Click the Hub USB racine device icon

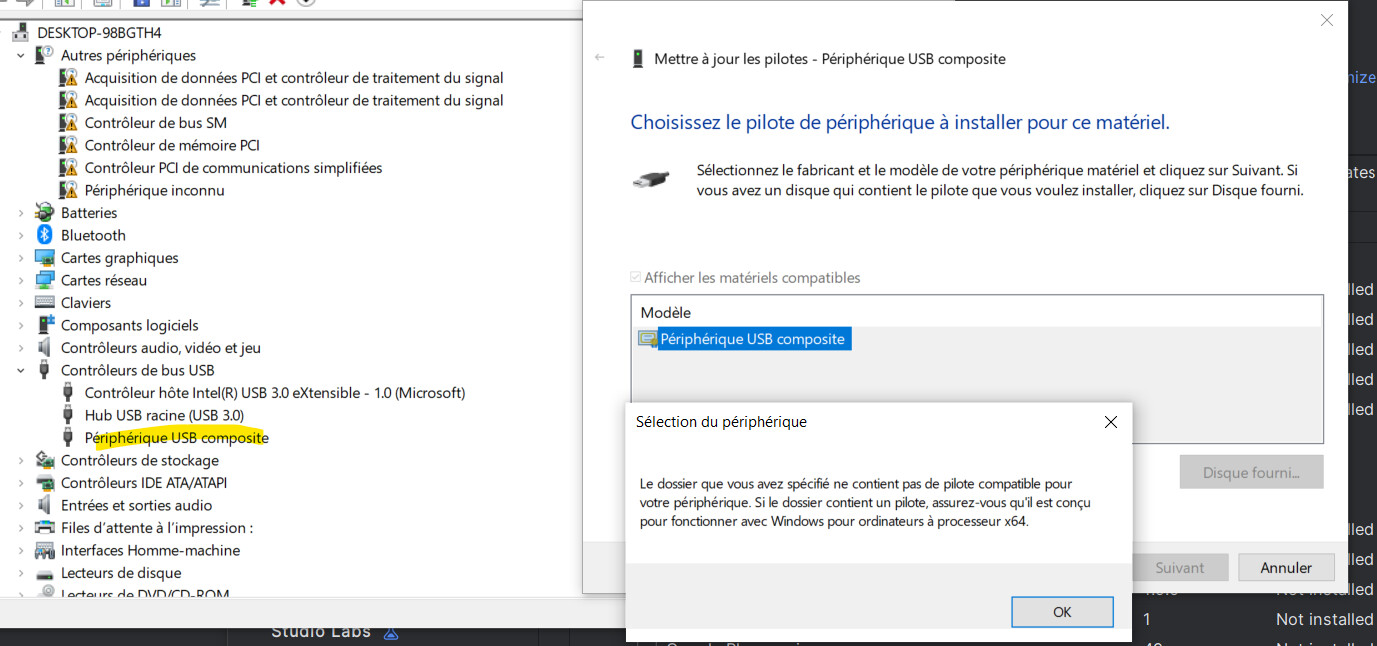pos(68,415)
